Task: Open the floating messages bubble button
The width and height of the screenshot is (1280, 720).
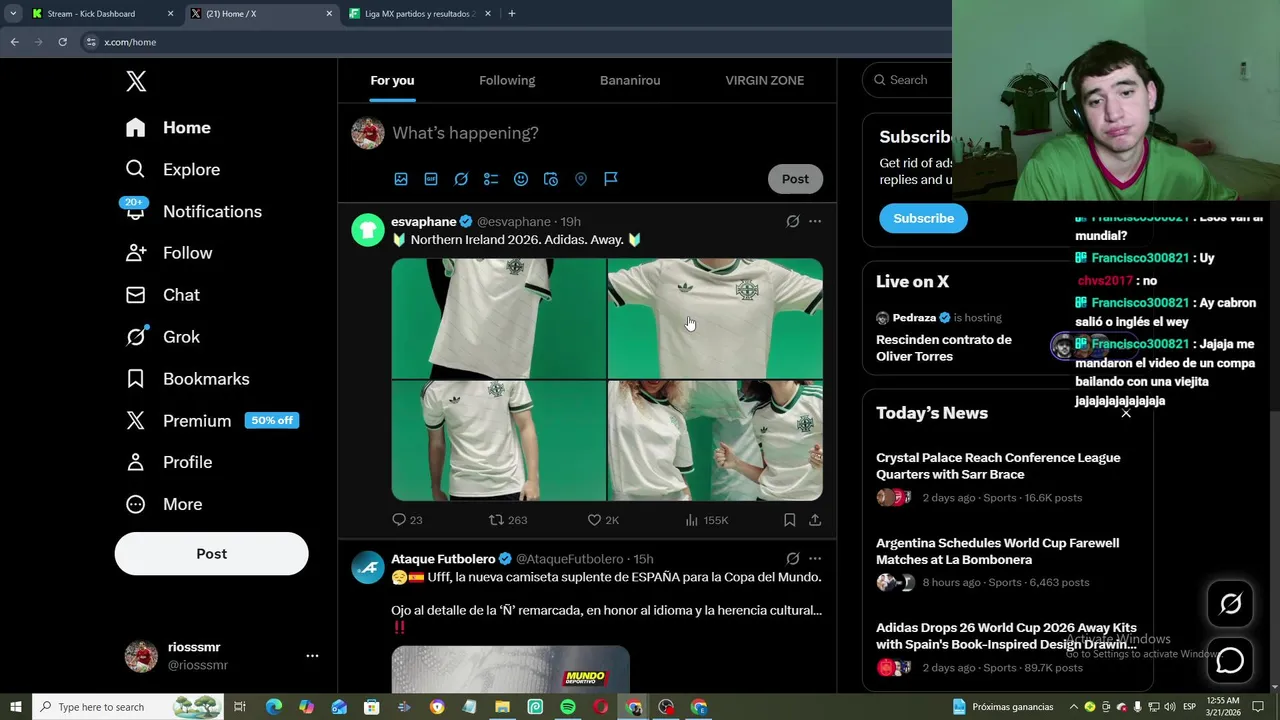Action: [1230, 660]
